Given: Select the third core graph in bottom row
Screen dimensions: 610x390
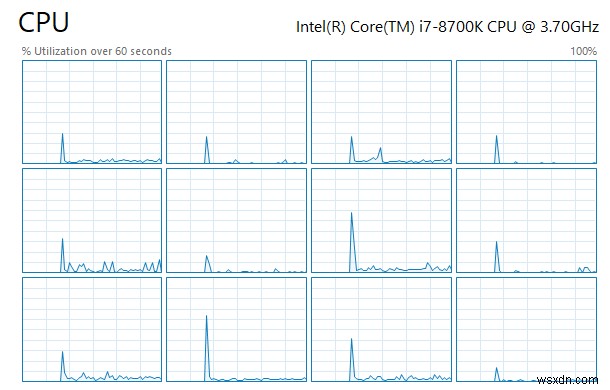Looking at the screenshot, I should click(x=382, y=330).
